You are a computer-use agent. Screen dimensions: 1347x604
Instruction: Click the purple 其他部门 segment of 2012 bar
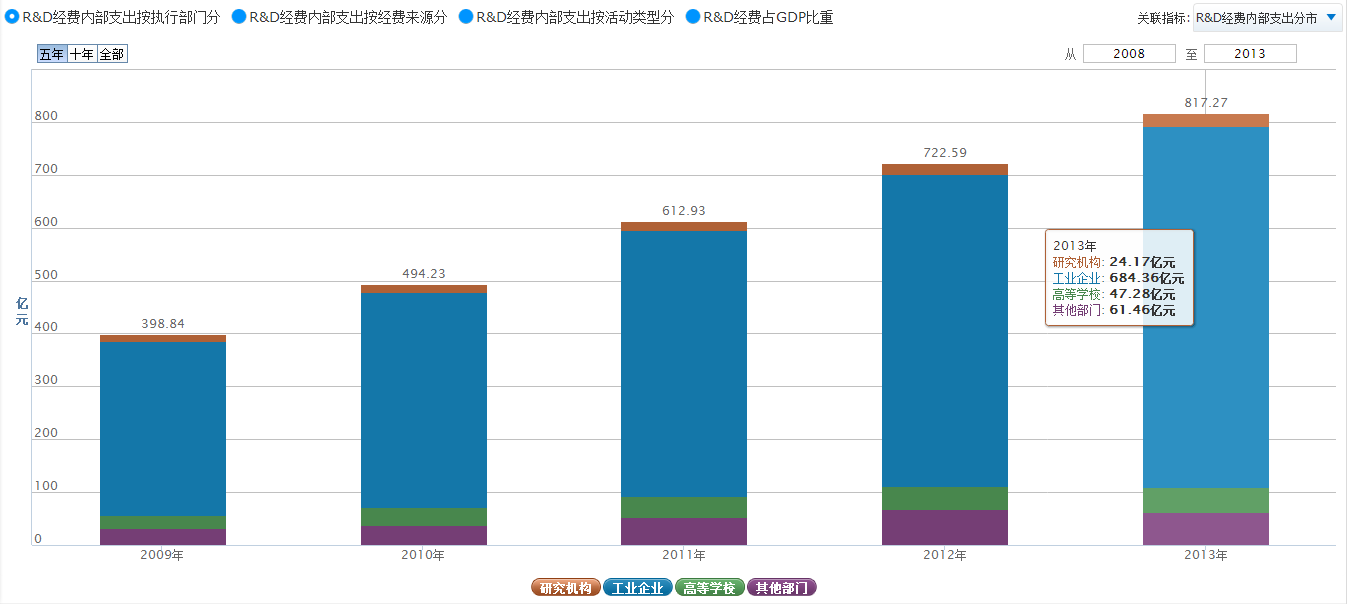point(944,527)
